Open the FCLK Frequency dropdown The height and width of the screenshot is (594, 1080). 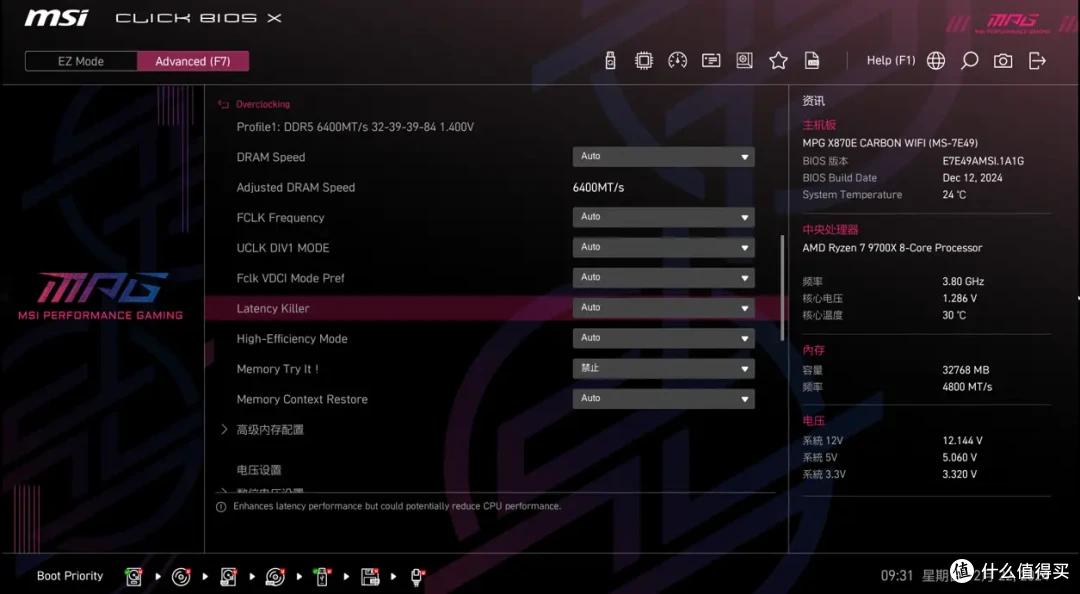click(663, 218)
